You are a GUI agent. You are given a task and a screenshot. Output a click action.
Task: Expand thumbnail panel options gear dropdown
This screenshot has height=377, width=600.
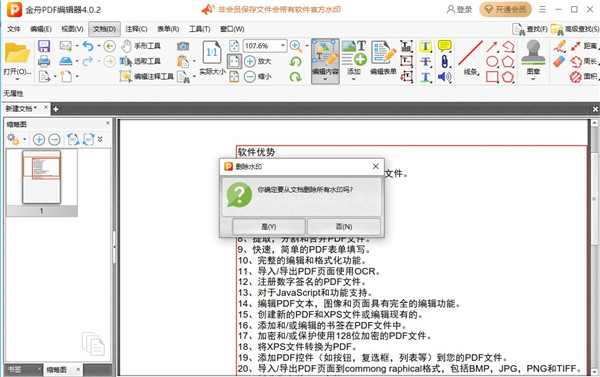click(x=24, y=139)
